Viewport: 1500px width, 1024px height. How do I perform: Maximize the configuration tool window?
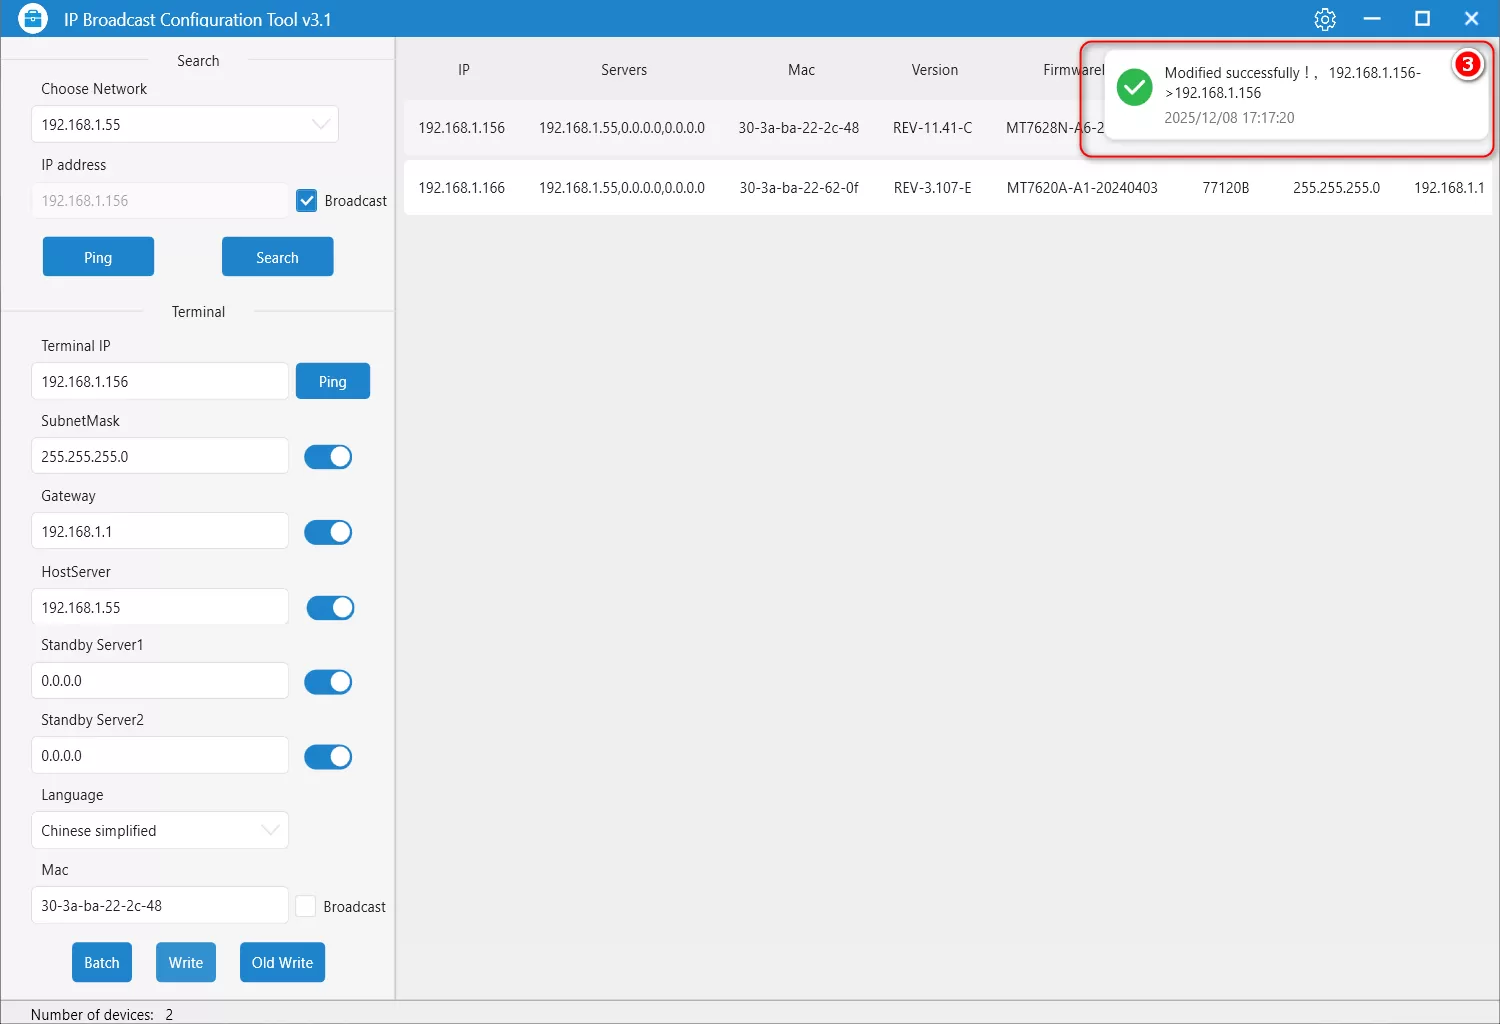[x=1422, y=19]
